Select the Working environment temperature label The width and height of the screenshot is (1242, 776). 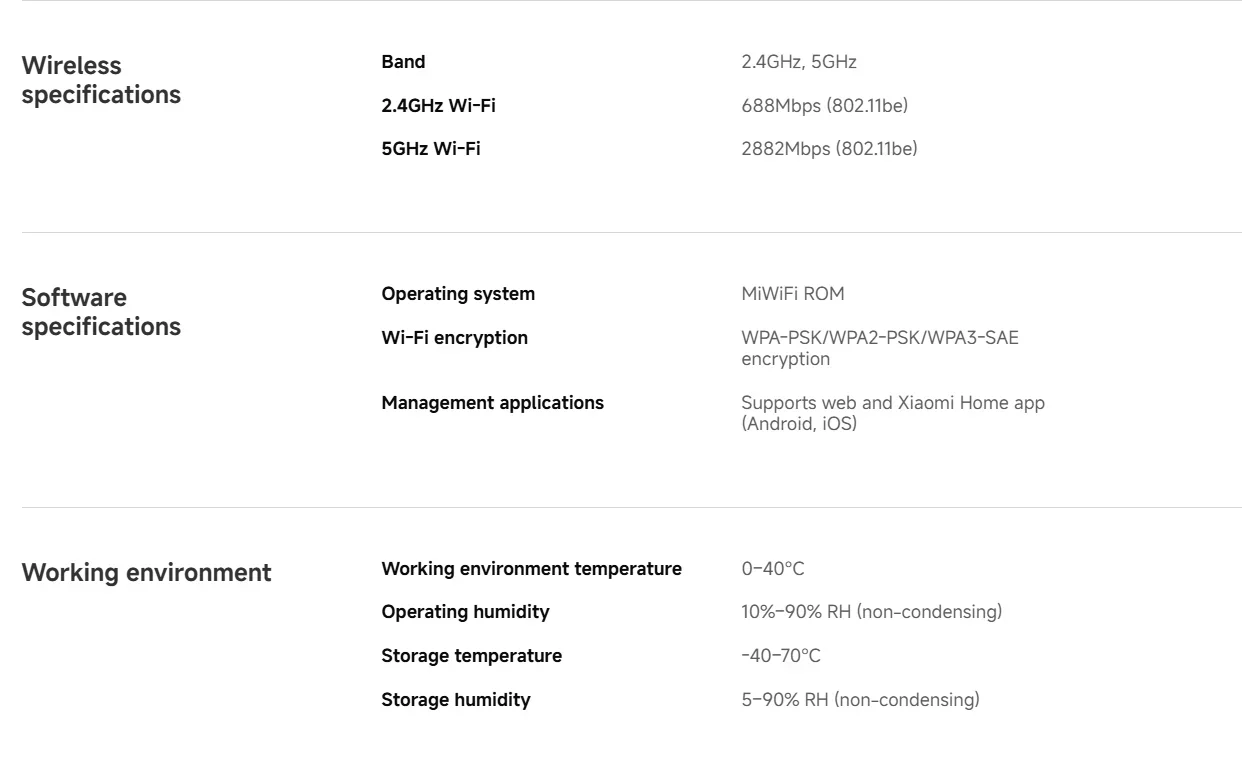coord(532,569)
